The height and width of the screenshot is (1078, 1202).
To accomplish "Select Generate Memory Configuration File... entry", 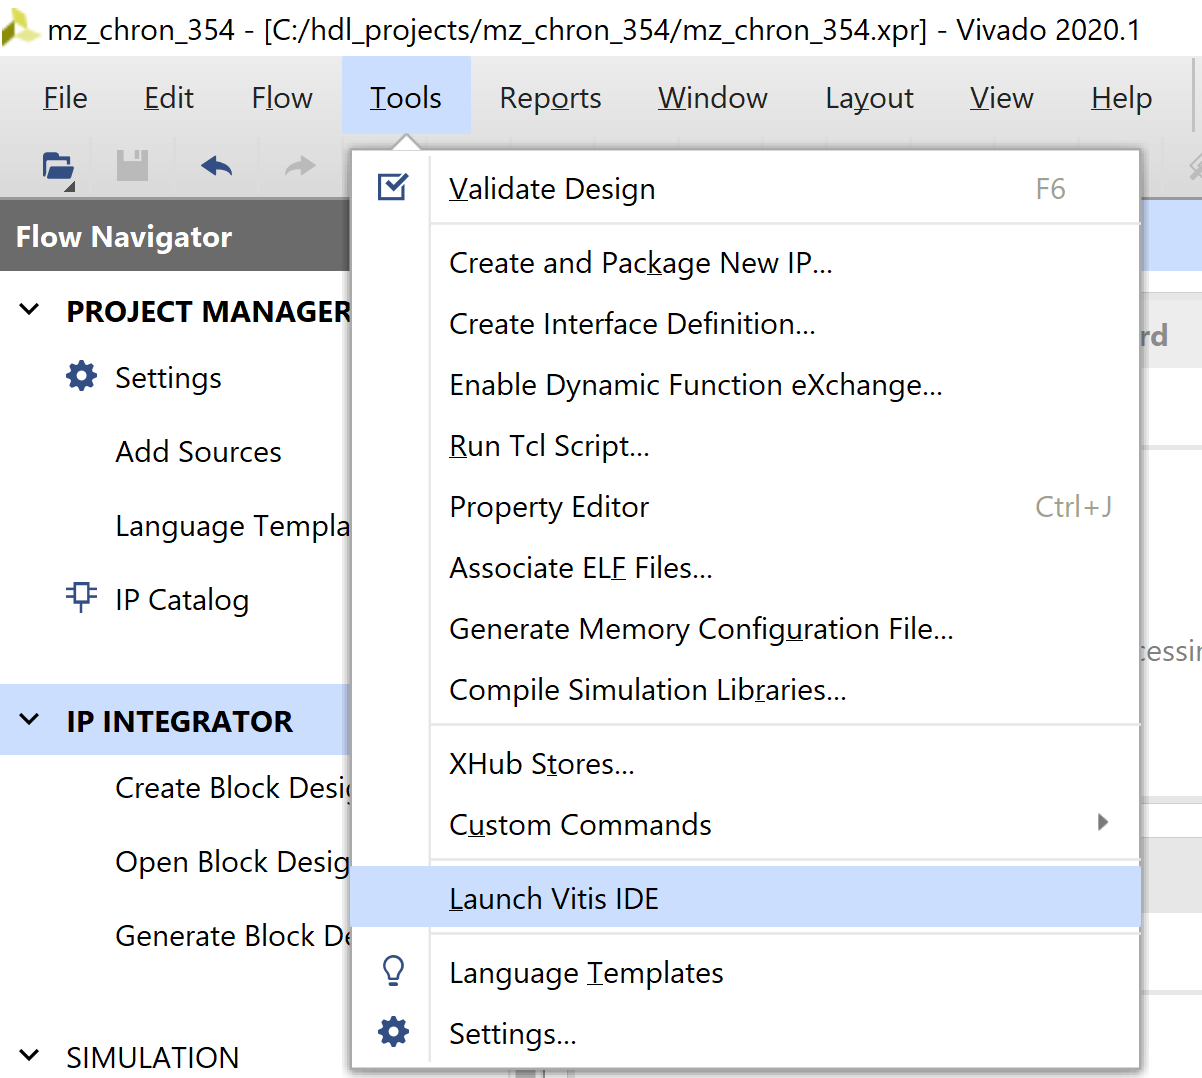I will coord(701,629).
